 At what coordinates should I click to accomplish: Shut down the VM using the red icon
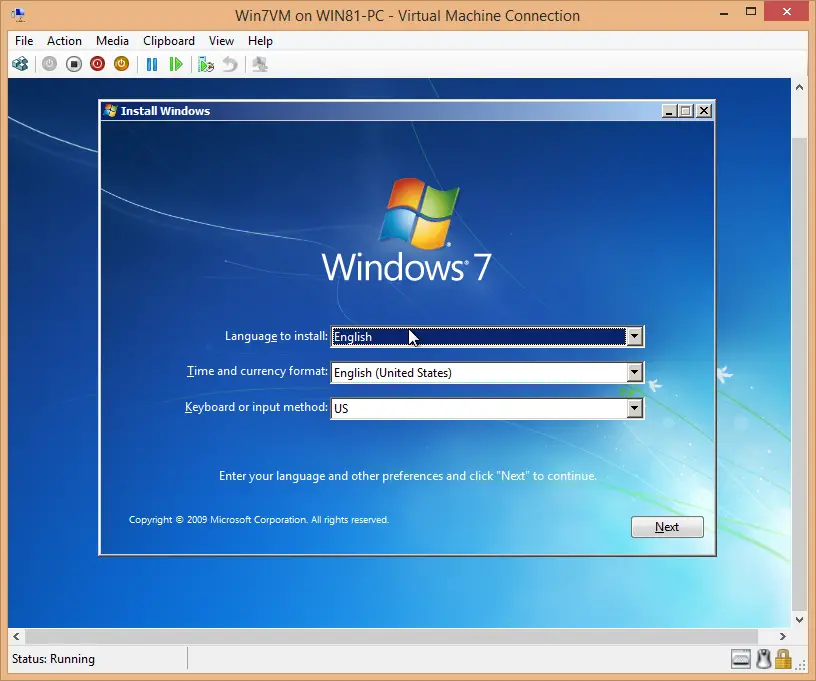click(x=97, y=64)
